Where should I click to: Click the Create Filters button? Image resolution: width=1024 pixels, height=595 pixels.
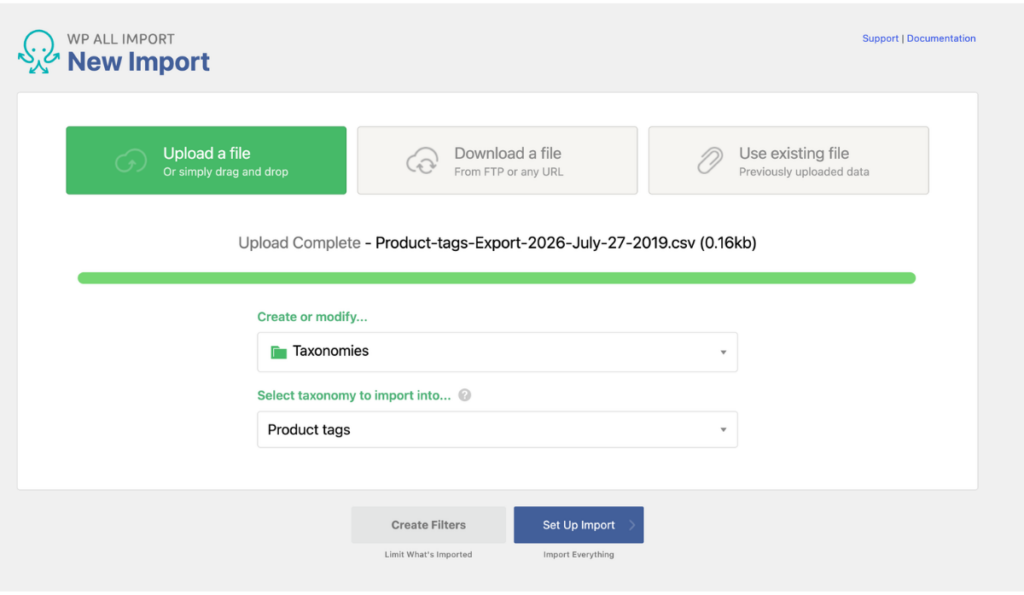[x=428, y=525]
